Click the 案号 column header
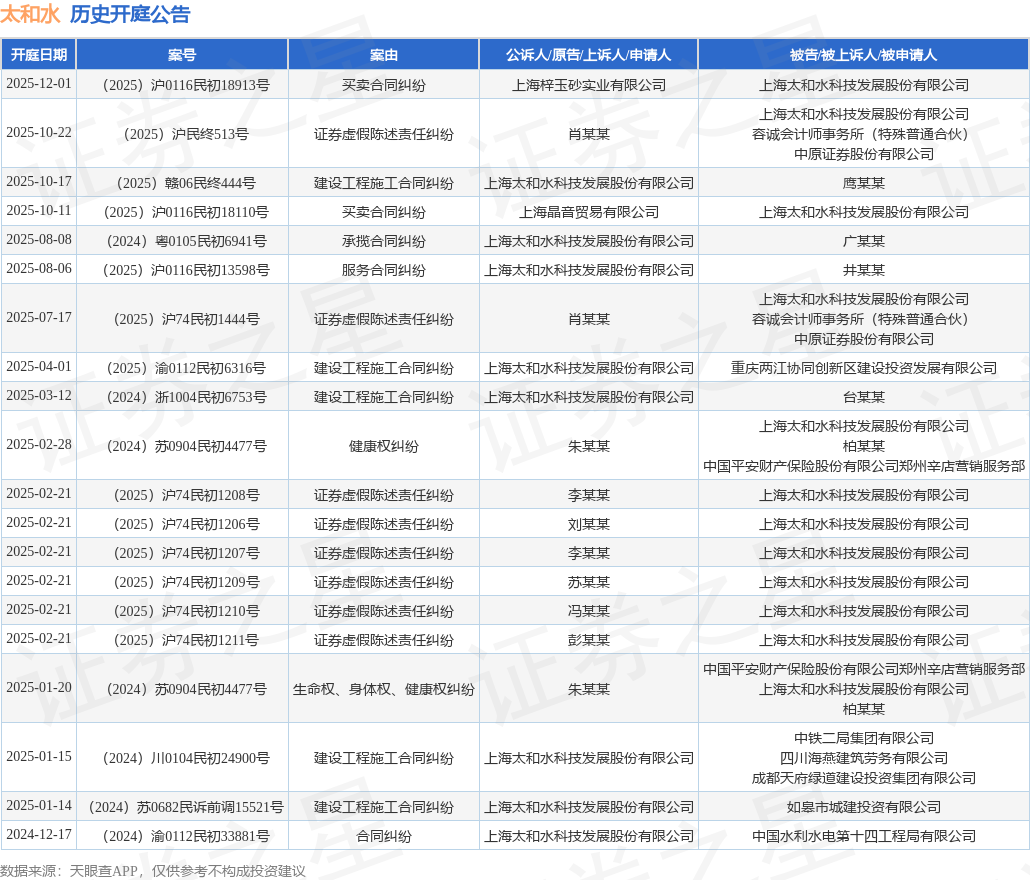 pyautogui.click(x=182, y=55)
